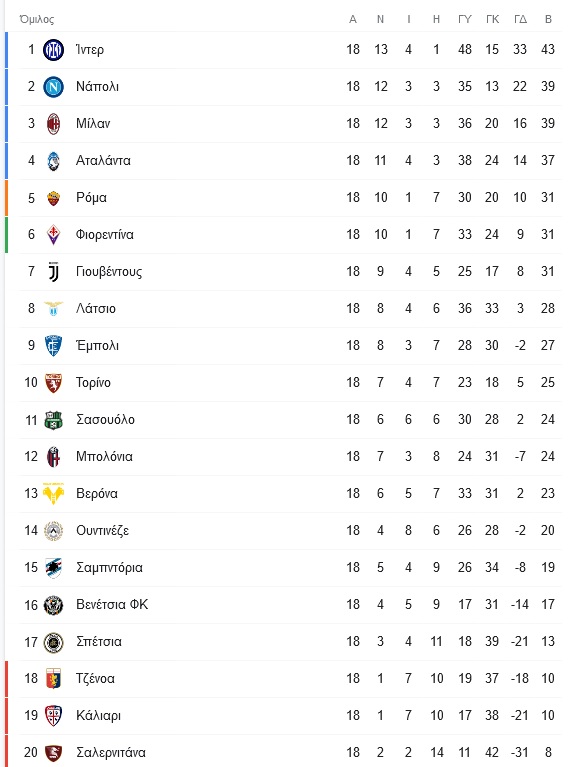Click the Sampdoria crest icon
The width and height of the screenshot is (570, 767).
coord(53,568)
